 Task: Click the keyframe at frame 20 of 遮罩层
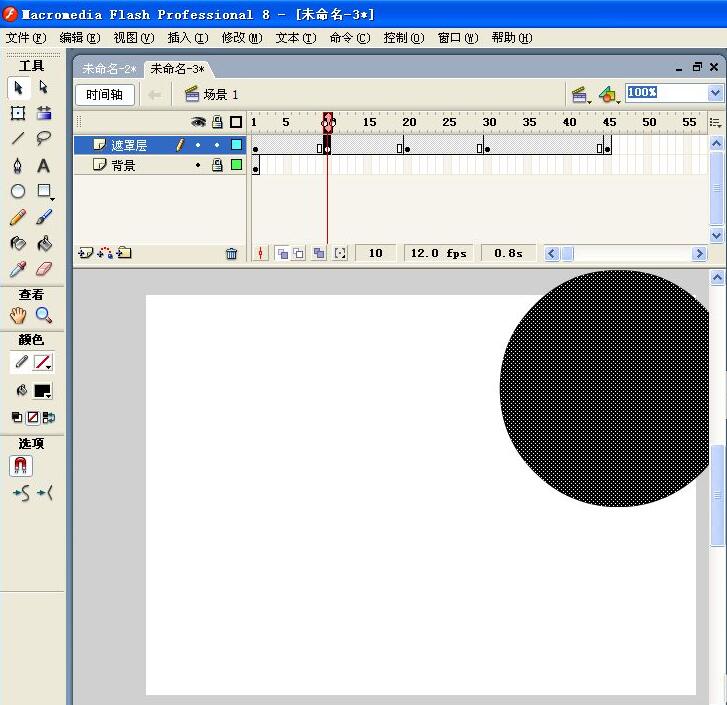click(407, 149)
